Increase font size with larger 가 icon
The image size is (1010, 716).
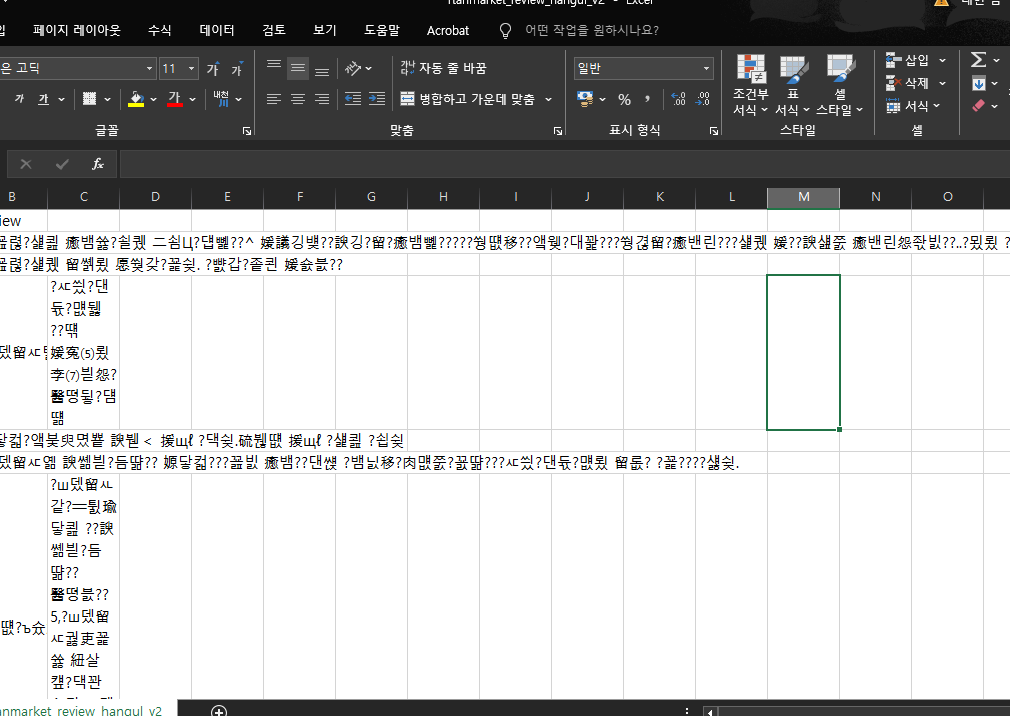point(213,69)
